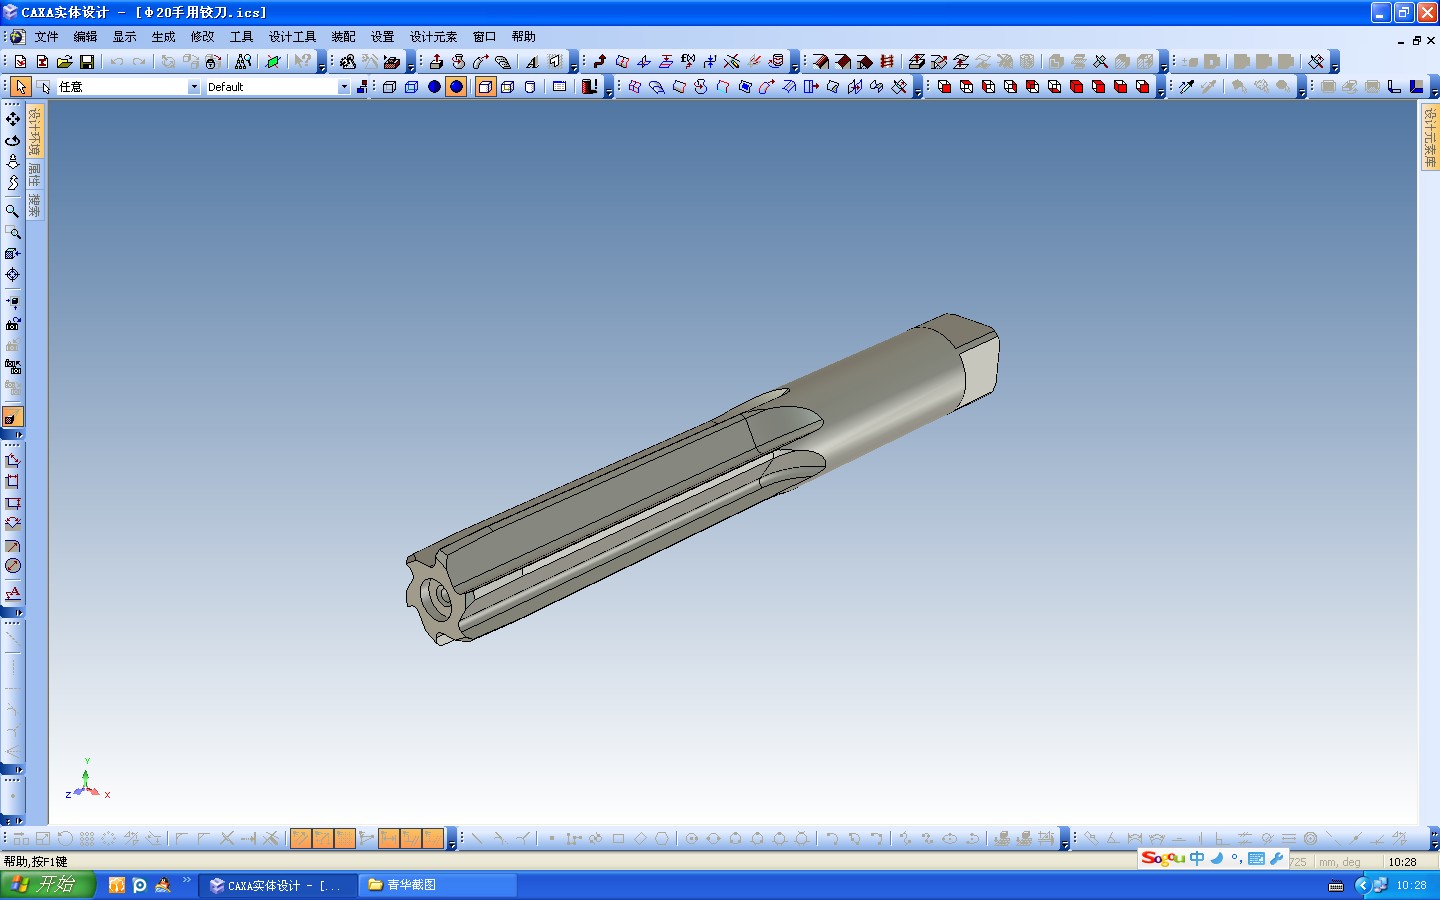The image size is (1440, 900).
Task: Select the zoom magnifier tool
Action: (x=13, y=211)
